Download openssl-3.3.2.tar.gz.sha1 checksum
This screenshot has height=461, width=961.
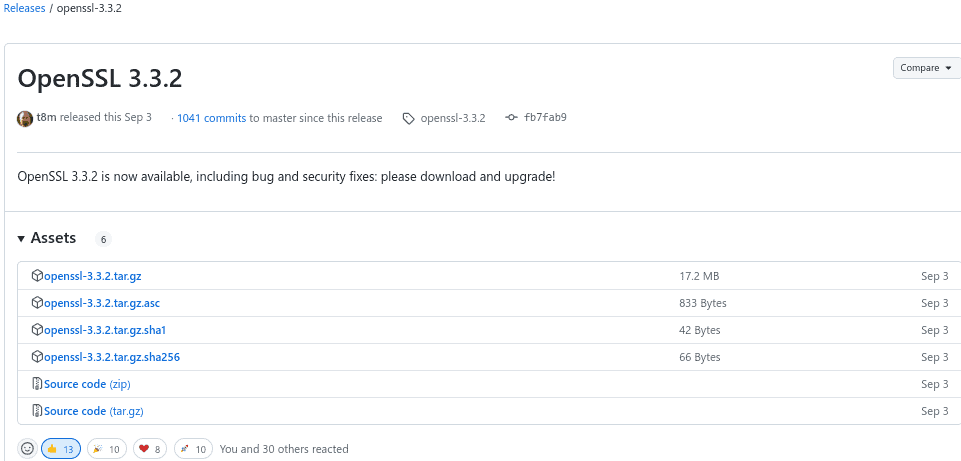(x=105, y=330)
